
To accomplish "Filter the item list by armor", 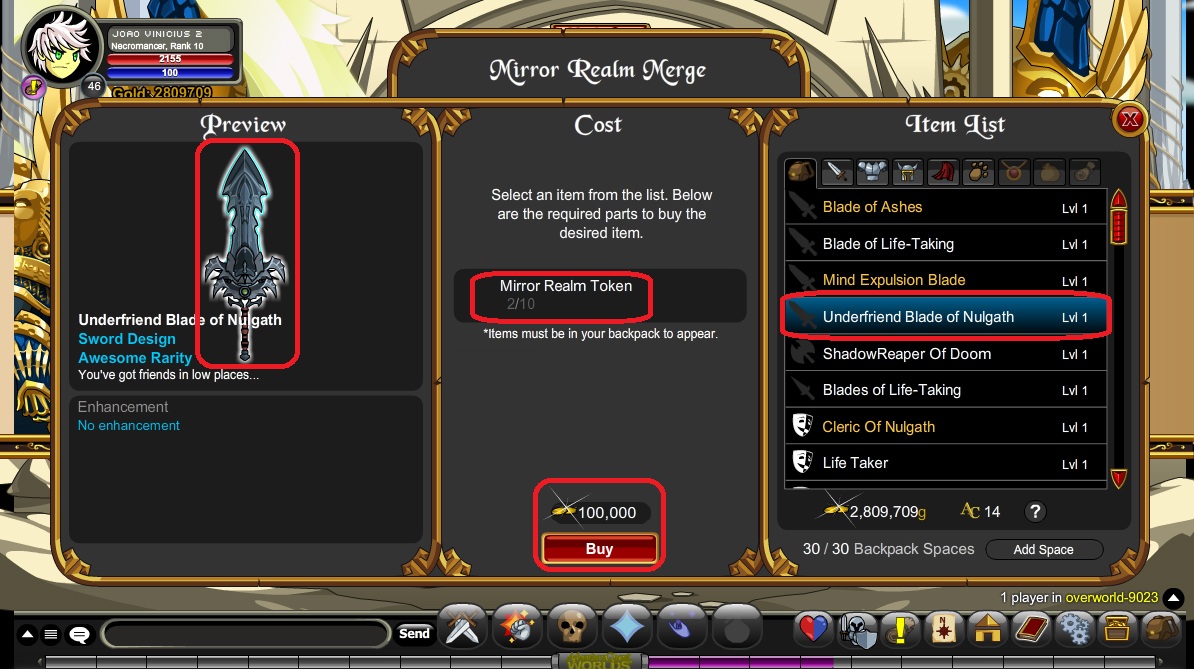I will click(872, 173).
